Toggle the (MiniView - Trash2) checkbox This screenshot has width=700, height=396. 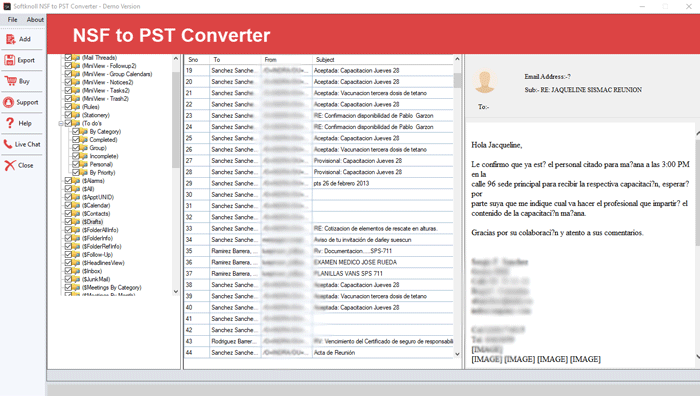tap(68, 99)
